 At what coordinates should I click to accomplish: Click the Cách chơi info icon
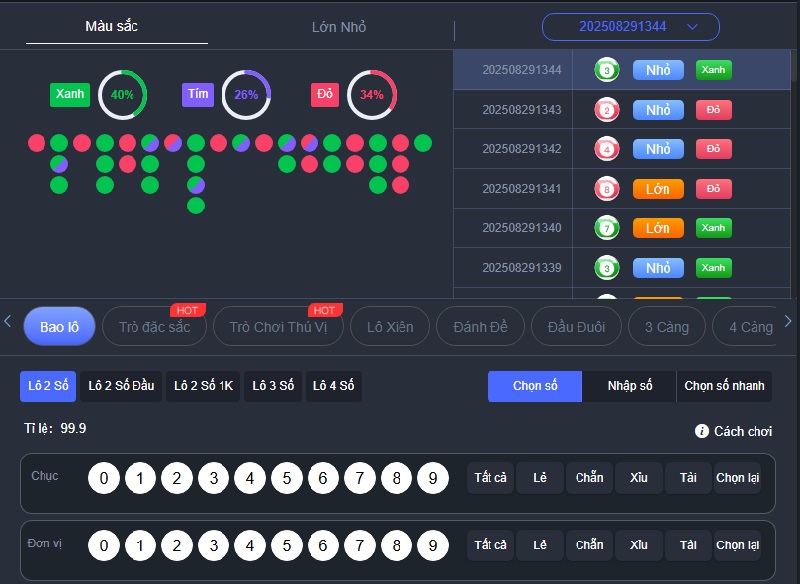point(702,431)
